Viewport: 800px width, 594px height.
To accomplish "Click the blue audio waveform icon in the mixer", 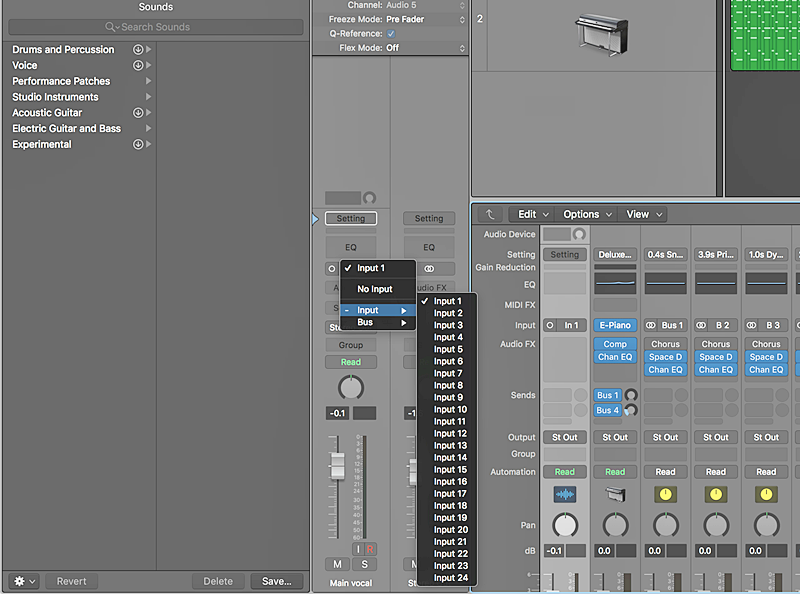I will (565, 494).
